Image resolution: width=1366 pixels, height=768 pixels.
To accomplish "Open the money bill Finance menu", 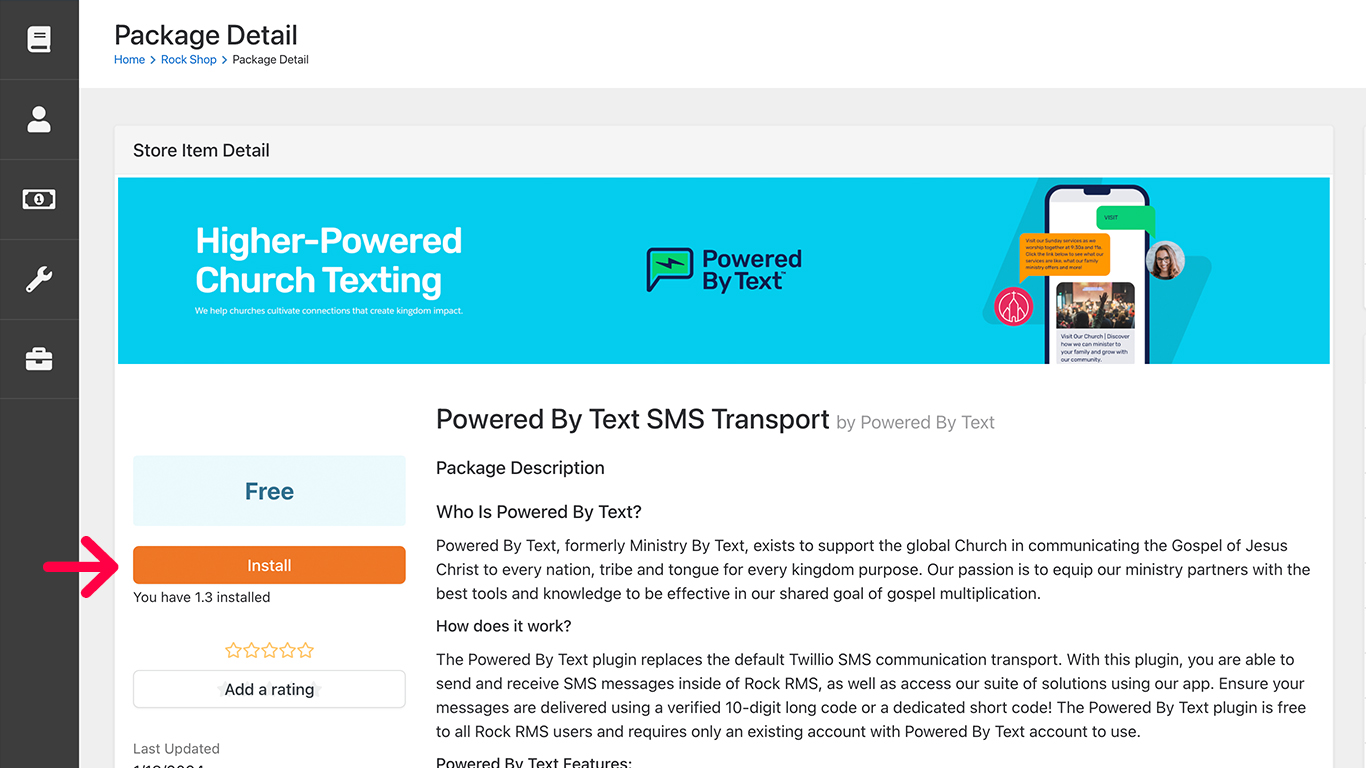I will coord(39,200).
